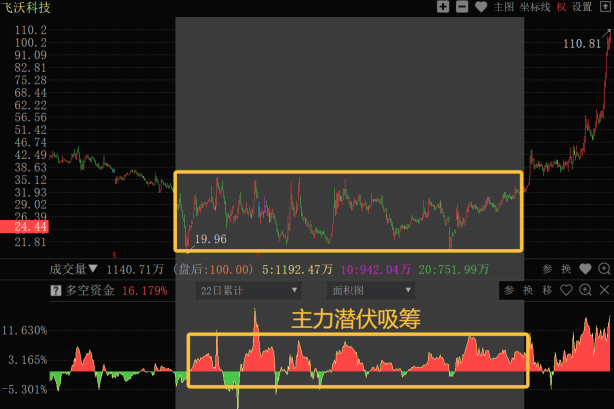614x409 pixels.
Task: Click the 5:1192.47万 moving average value
Action: point(297,269)
